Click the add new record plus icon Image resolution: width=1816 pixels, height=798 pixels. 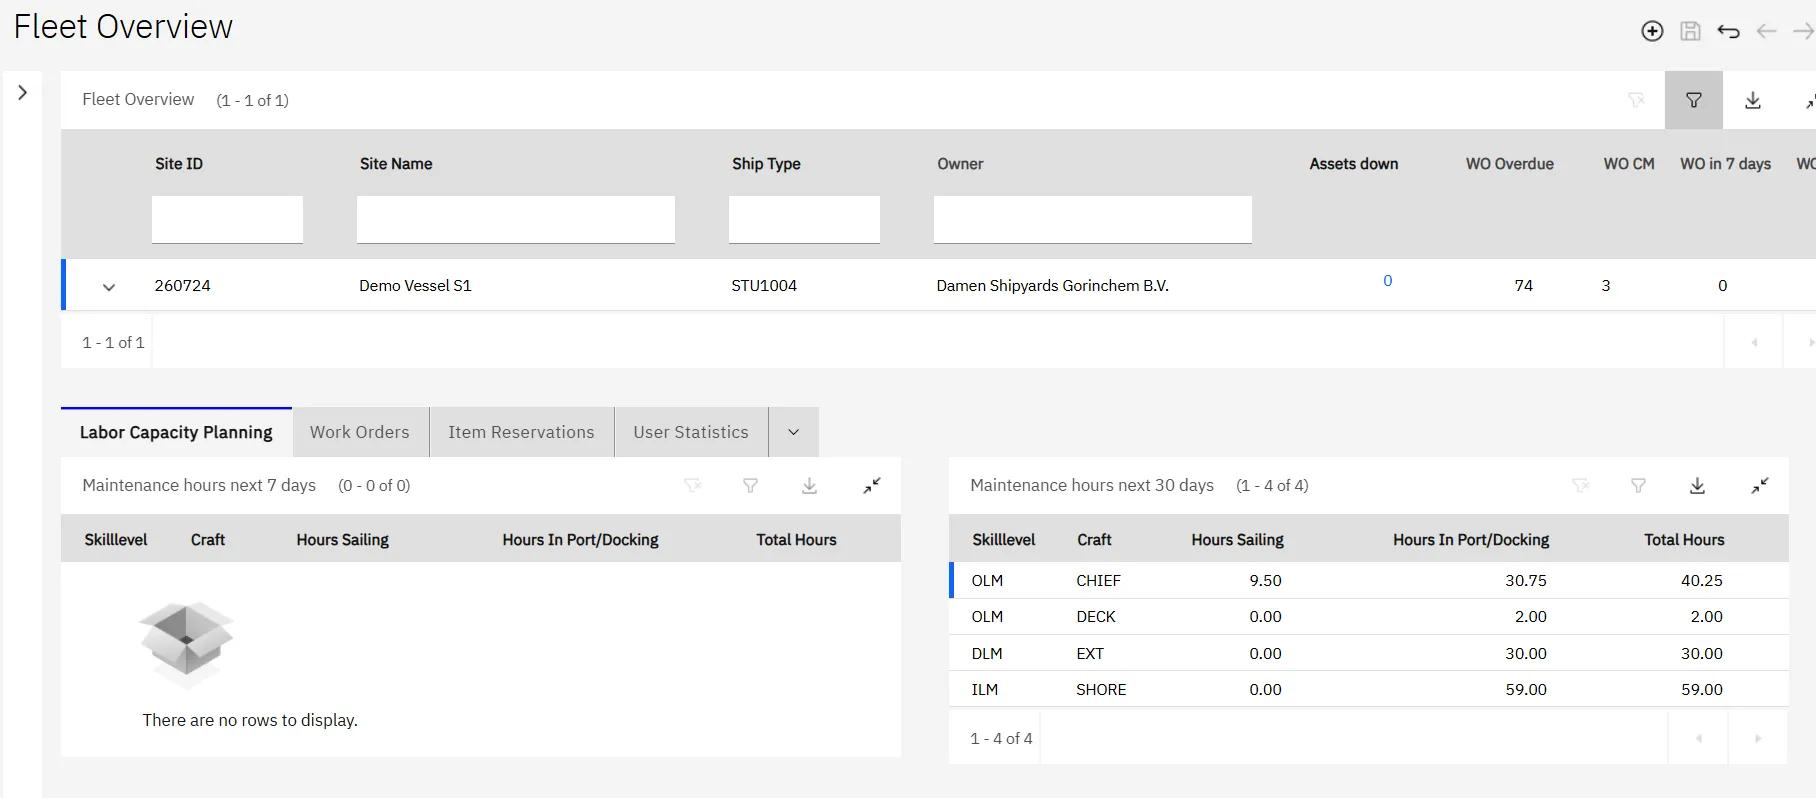point(1652,31)
